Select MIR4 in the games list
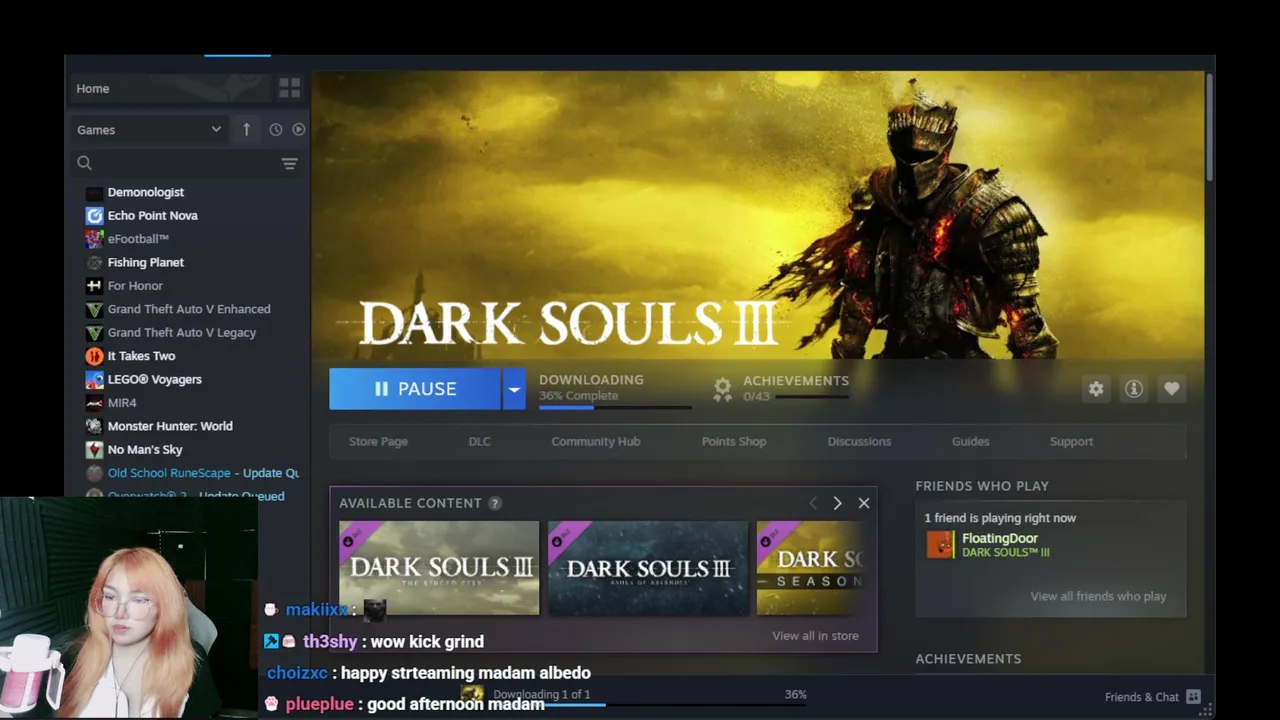The height and width of the screenshot is (720, 1280). (122, 403)
